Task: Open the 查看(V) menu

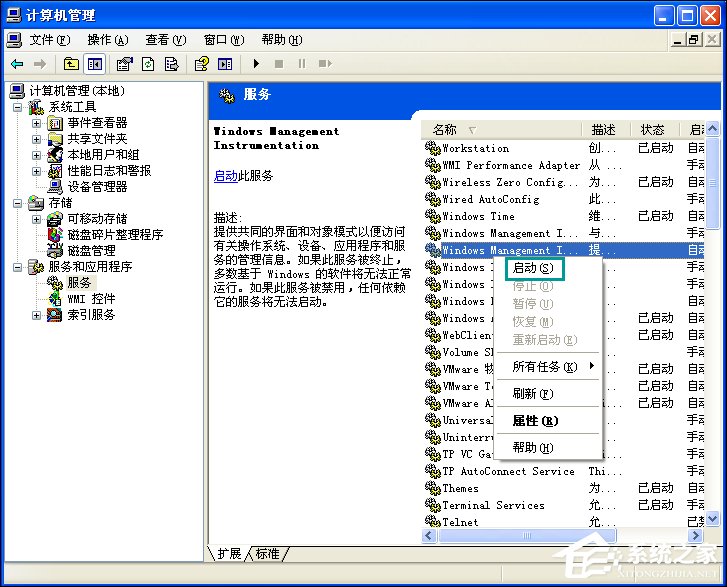Action: click(x=166, y=40)
